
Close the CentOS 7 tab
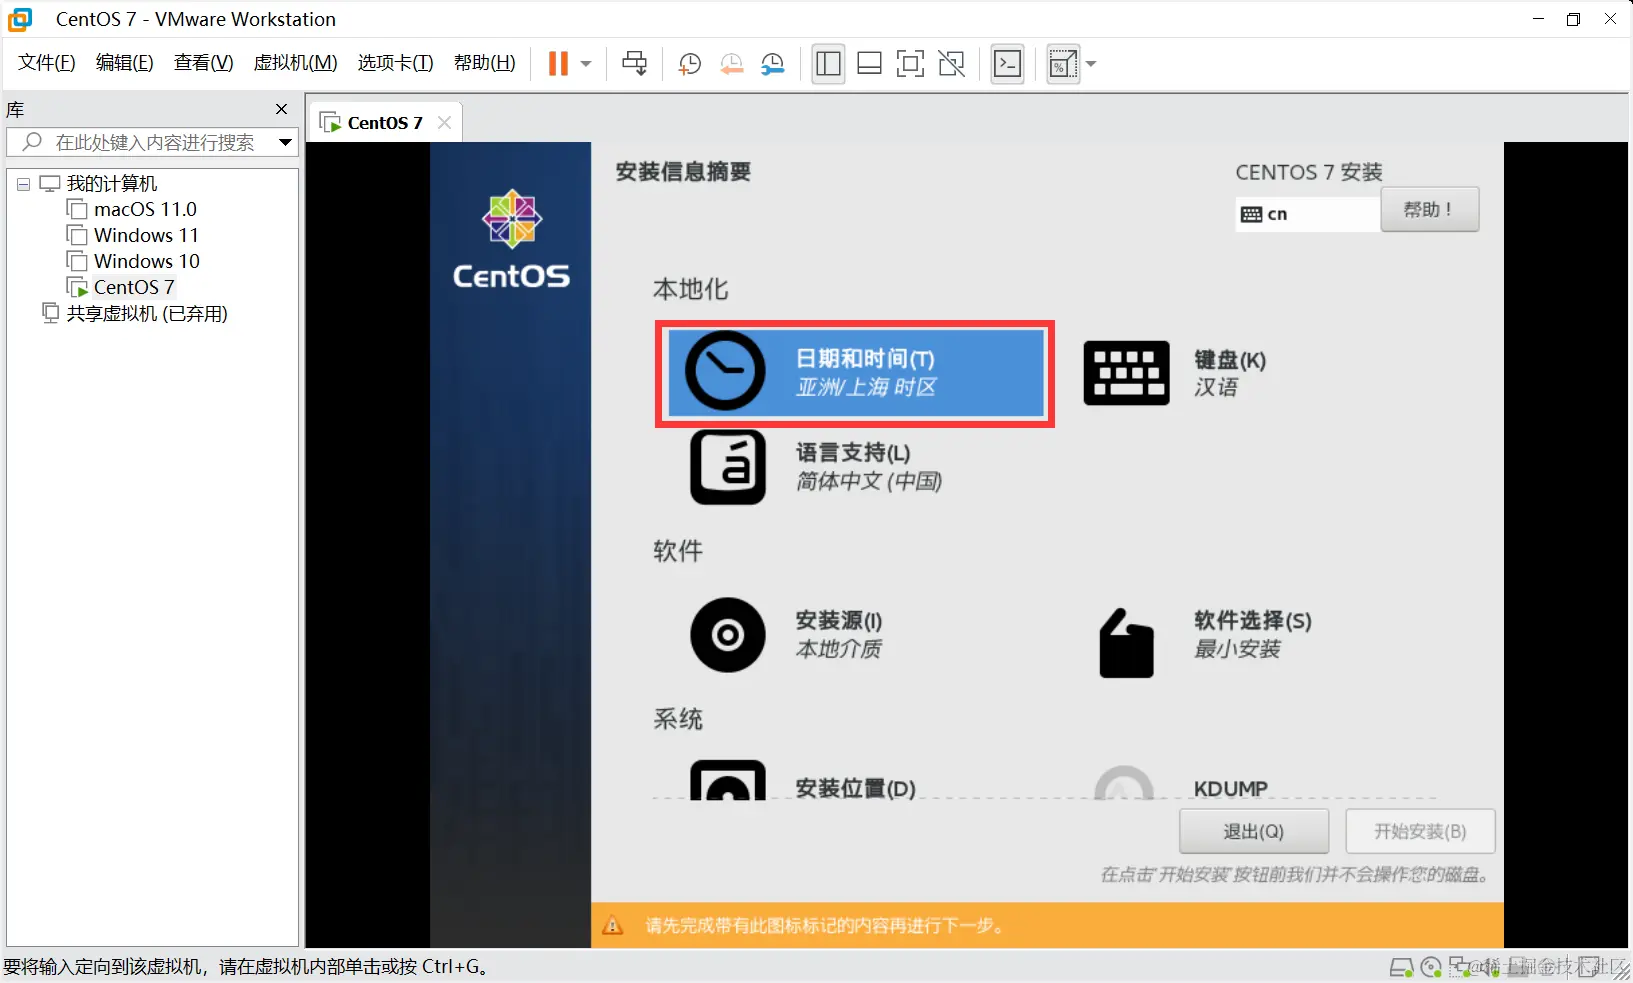(x=445, y=123)
